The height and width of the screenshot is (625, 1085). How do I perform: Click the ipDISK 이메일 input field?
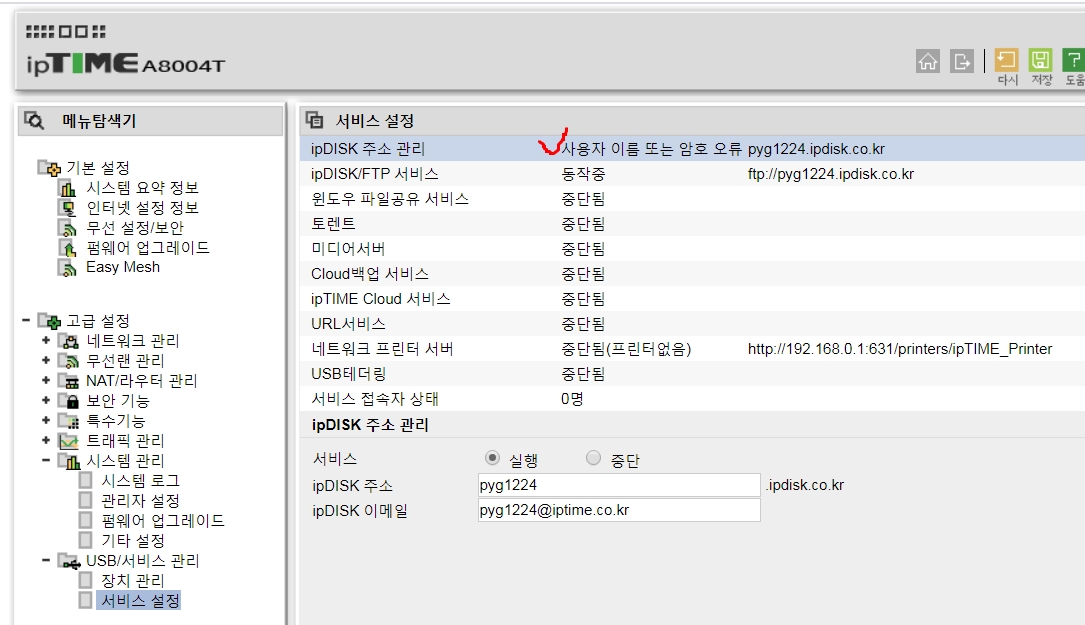point(619,510)
